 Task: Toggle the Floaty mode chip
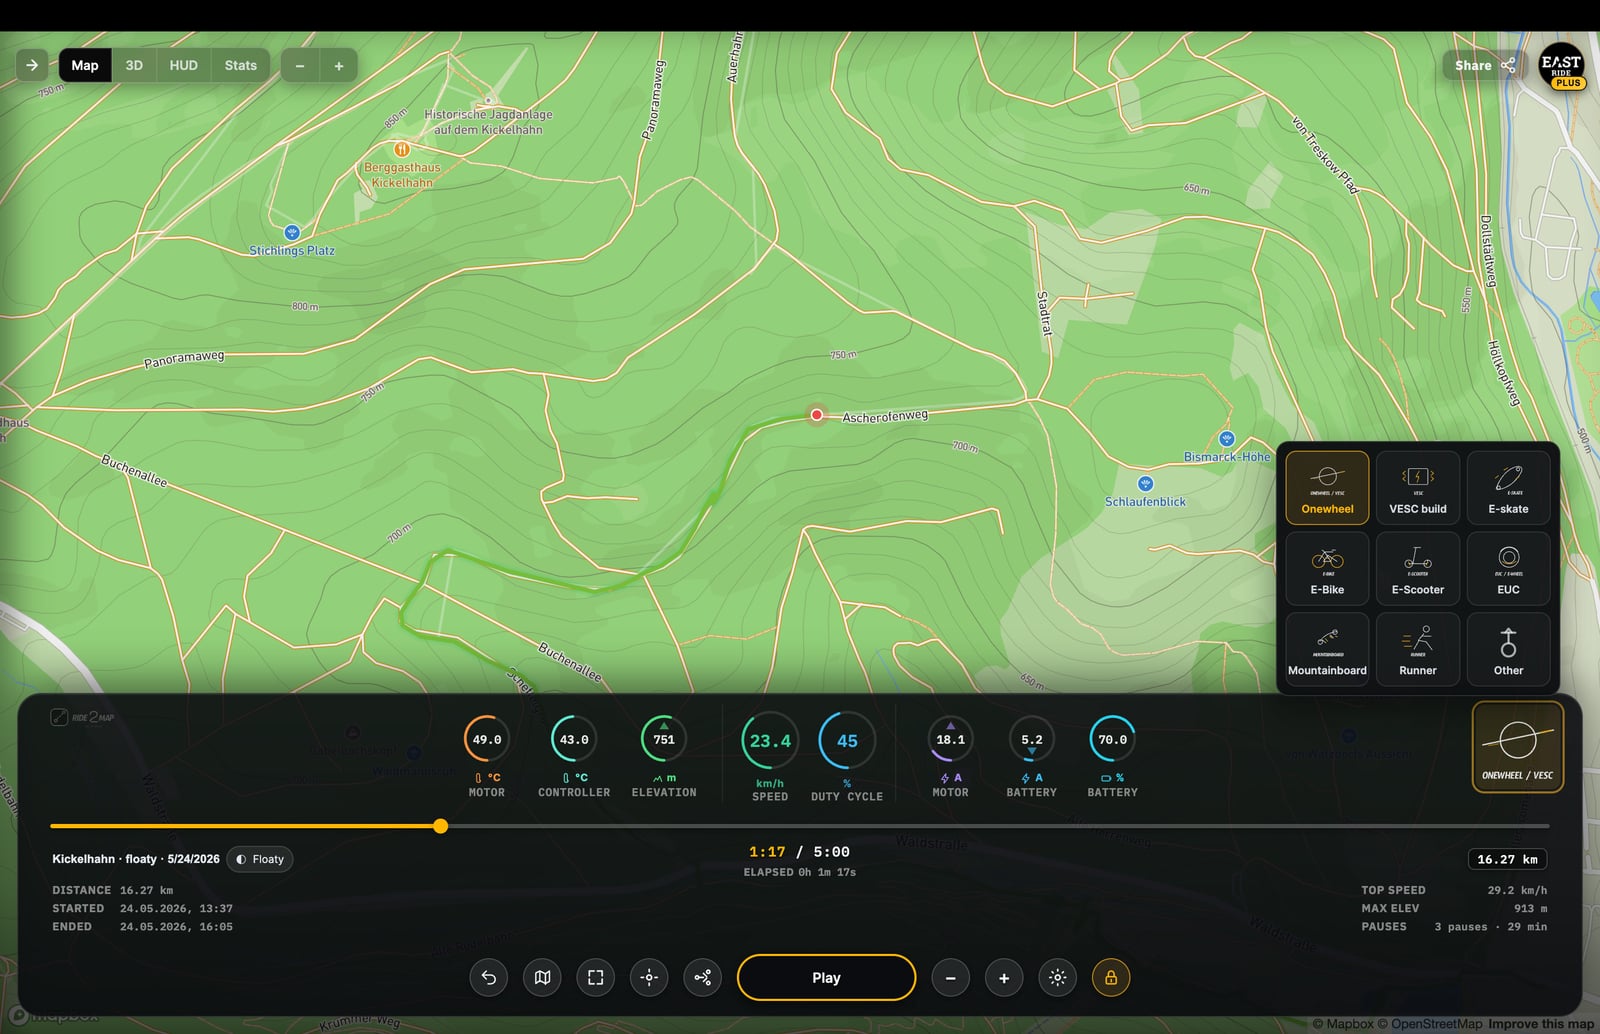pyautogui.click(x=260, y=859)
